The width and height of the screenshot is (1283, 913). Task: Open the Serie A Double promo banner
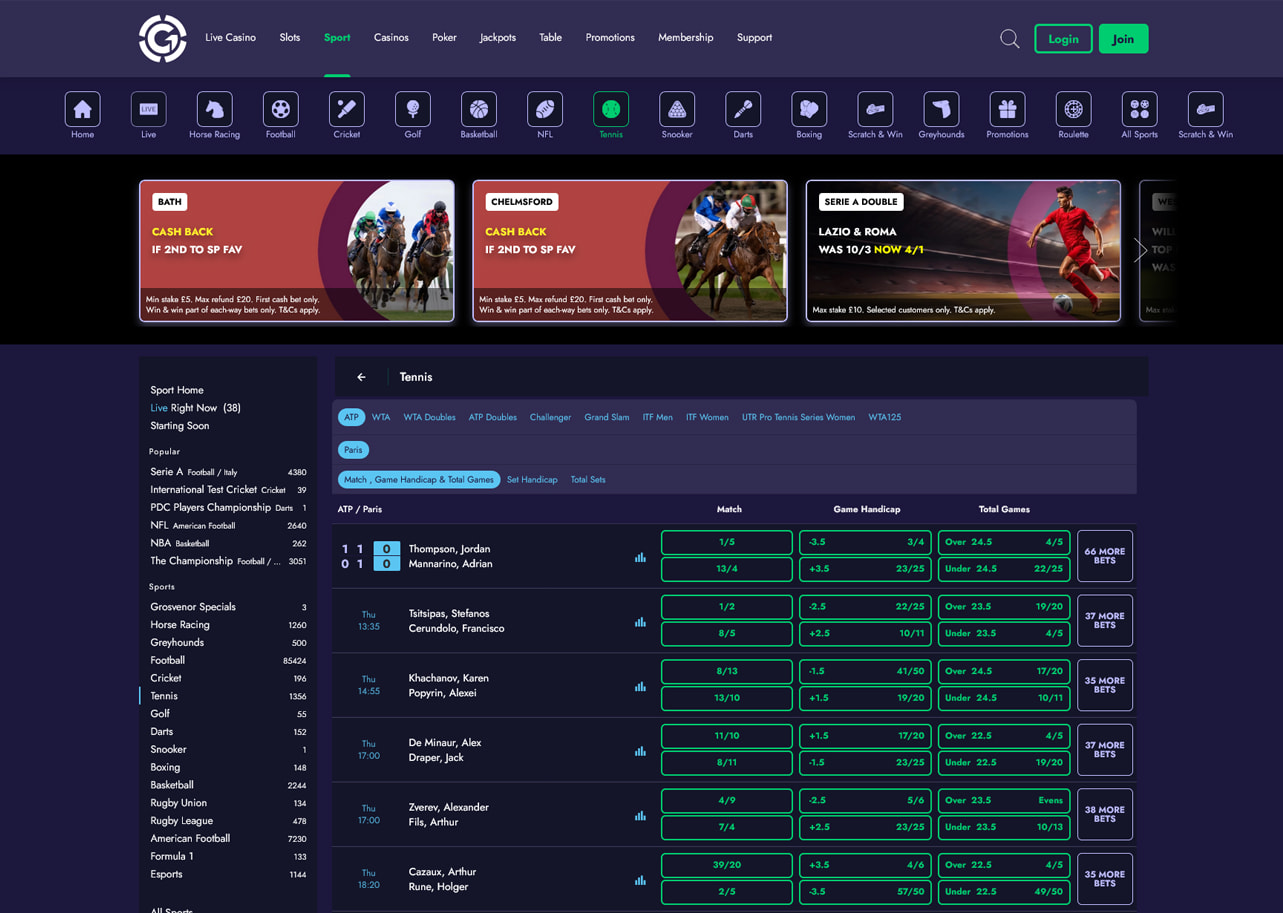[x=963, y=251]
